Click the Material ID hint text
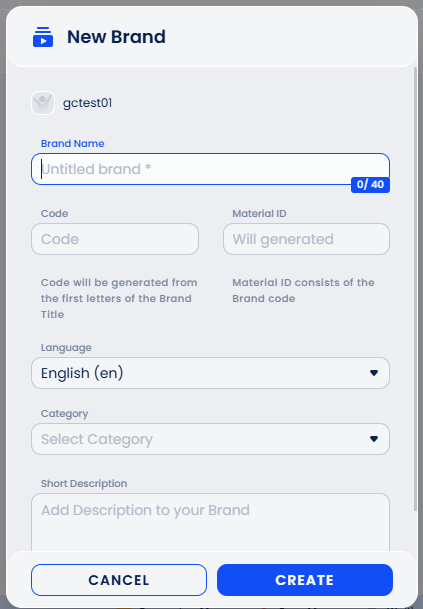 pos(303,290)
